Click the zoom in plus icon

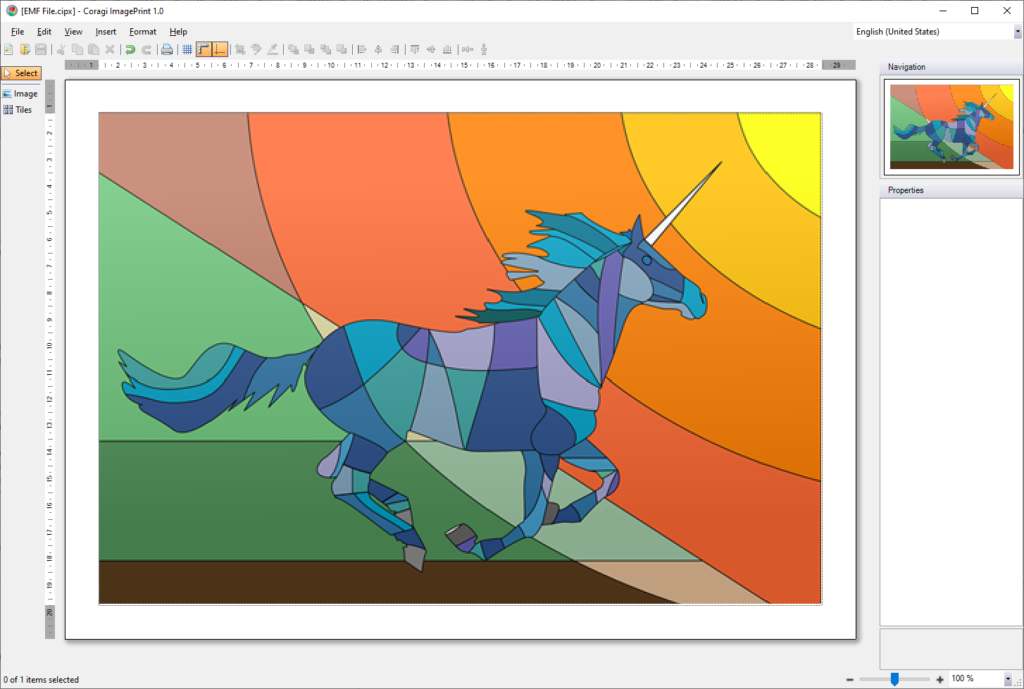pyautogui.click(x=940, y=679)
